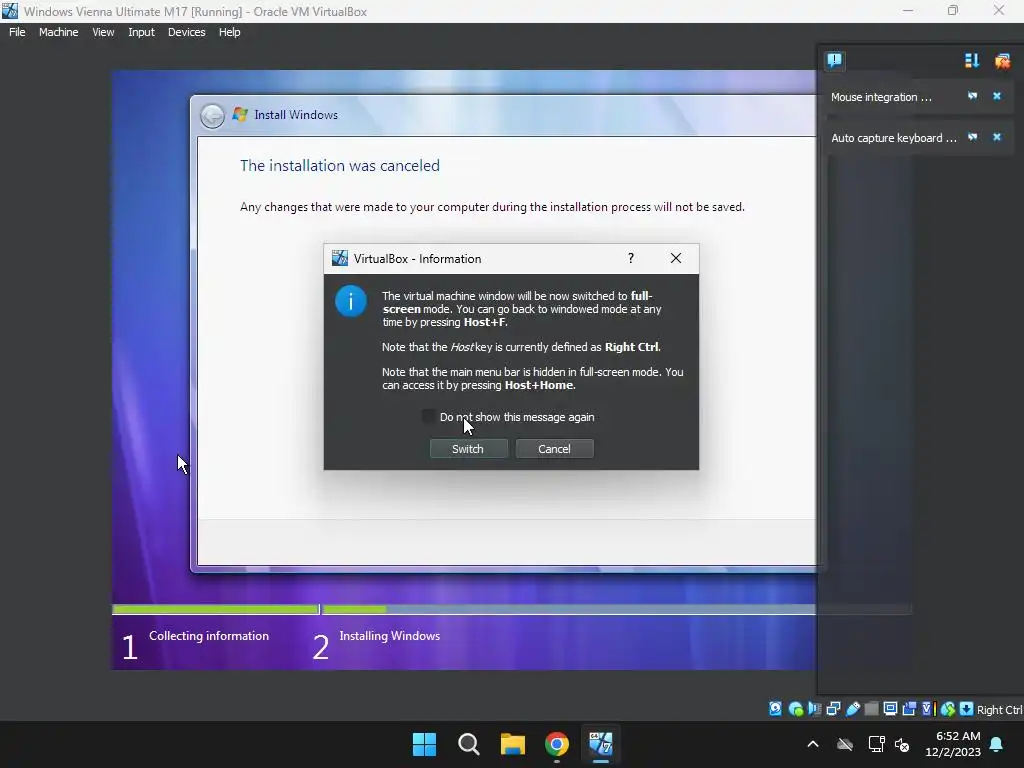
Task: Click the hard disk activity status icon
Action: tap(775, 709)
